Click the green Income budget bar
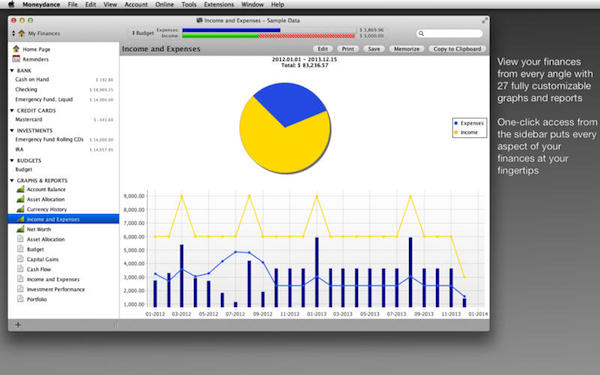 pos(220,36)
